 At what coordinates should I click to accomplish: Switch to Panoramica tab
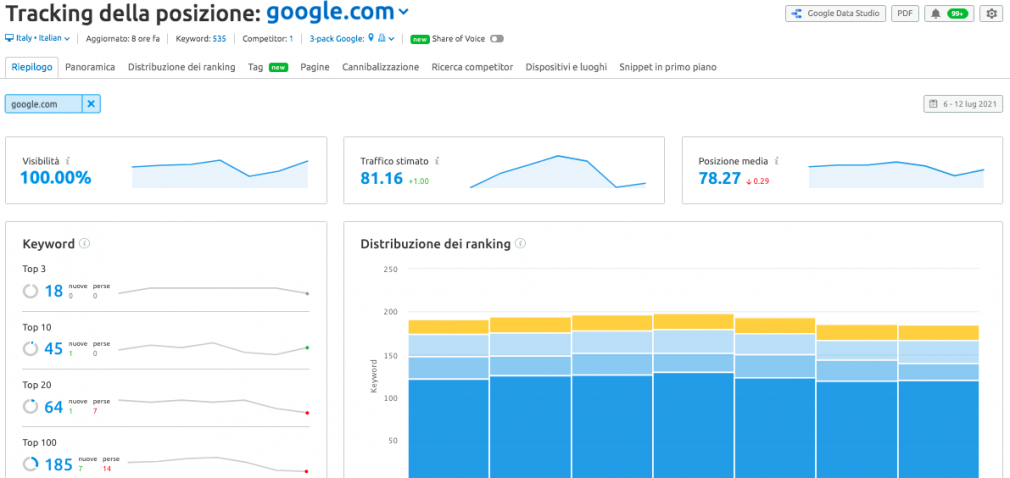pos(90,67)
